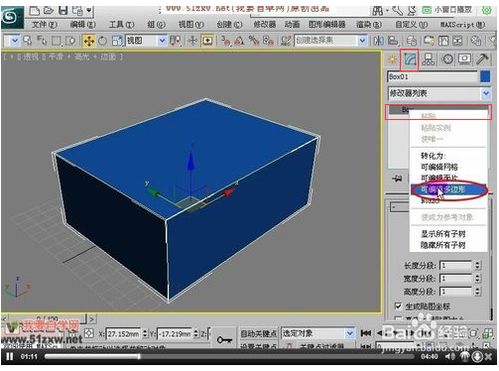Click the Set Key key icon
The image size is (499, 371).
(x=224, y=339)
